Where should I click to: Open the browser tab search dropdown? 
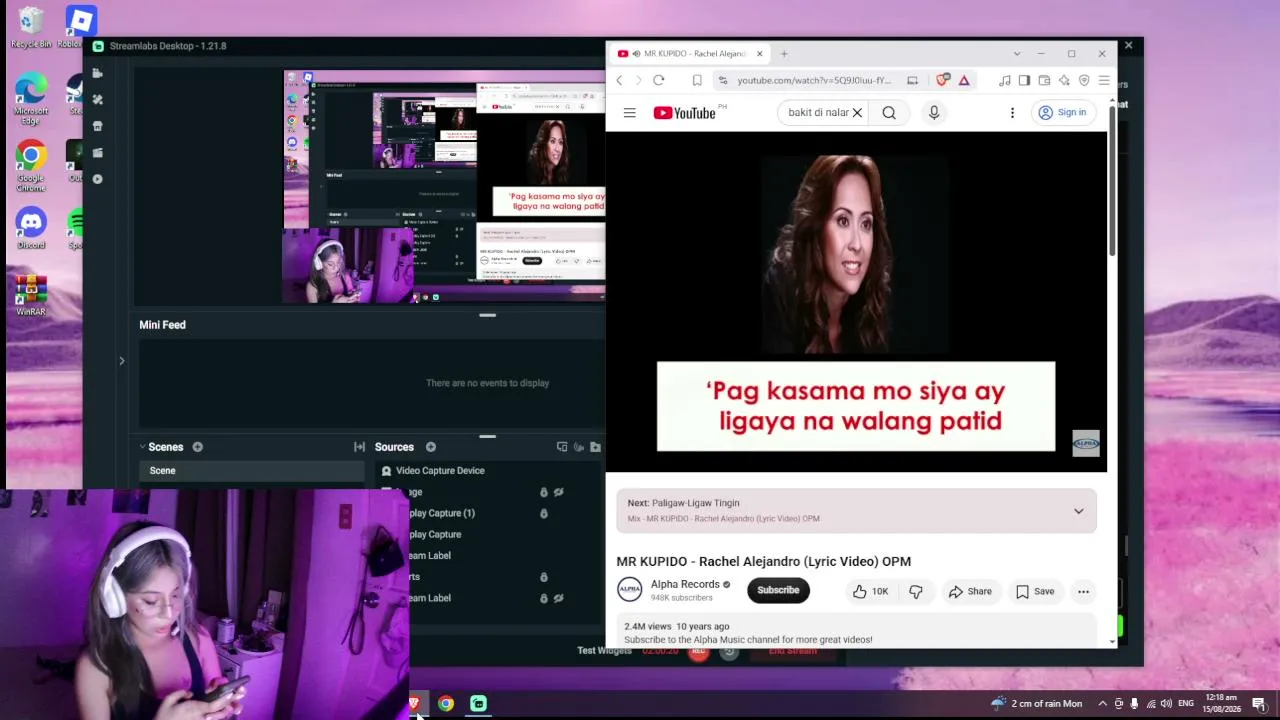tap(1017, 54)
